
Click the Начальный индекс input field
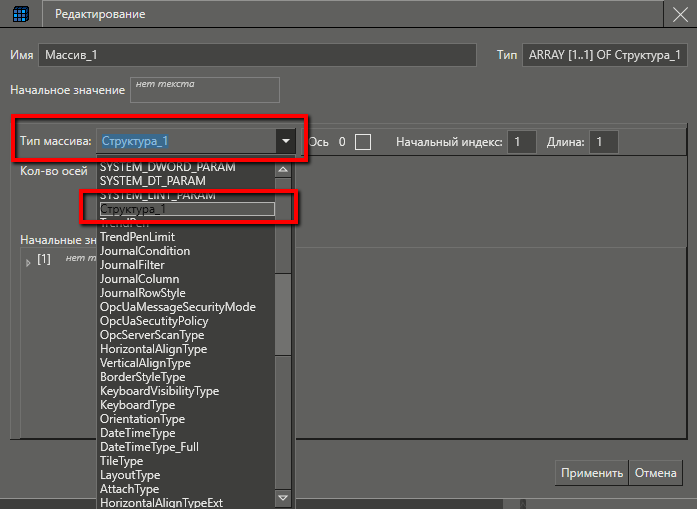[521, 142]
